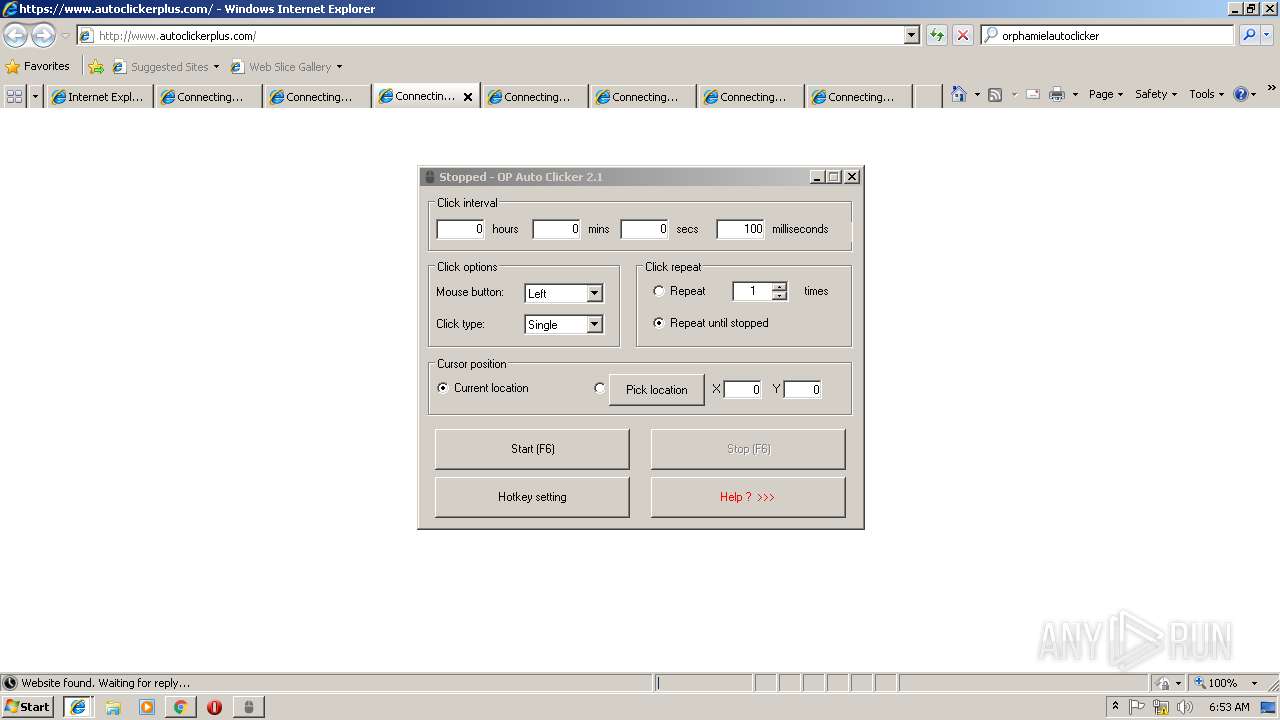
Task: Show hidden tray icons arrow
Action: (x=1115, y=706)
